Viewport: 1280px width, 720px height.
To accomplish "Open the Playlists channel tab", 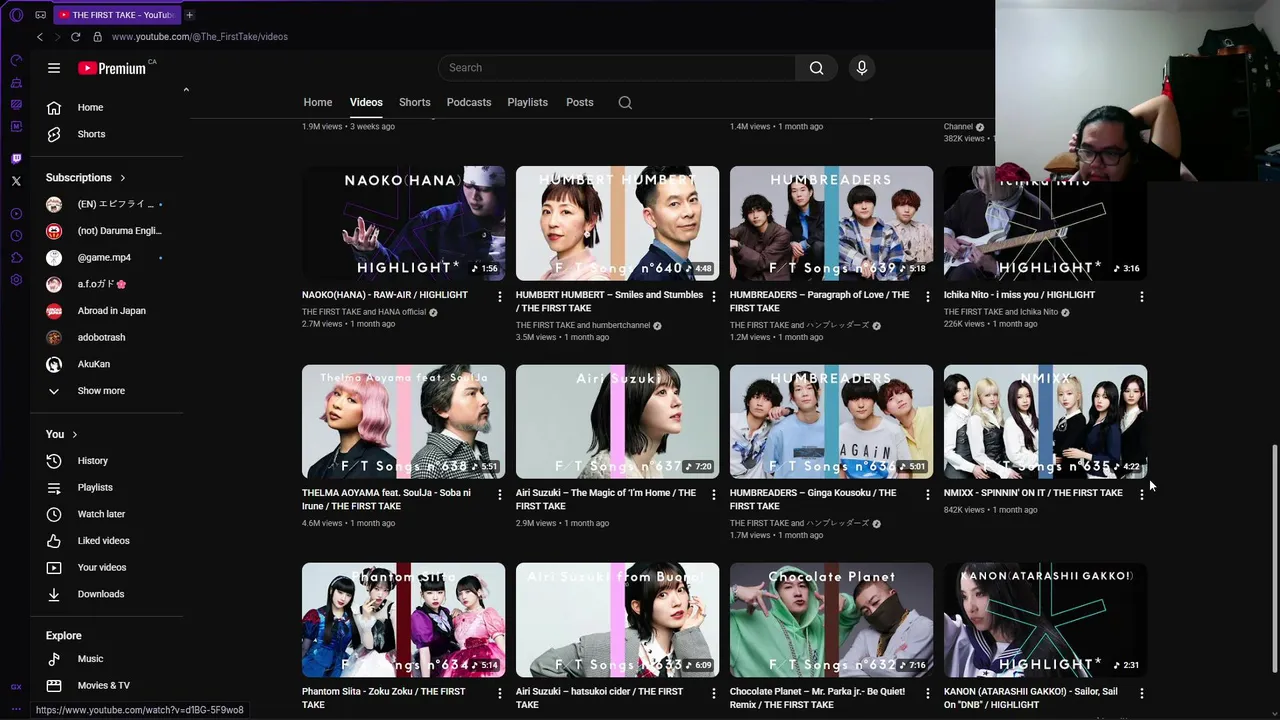I will coord(527,102).
